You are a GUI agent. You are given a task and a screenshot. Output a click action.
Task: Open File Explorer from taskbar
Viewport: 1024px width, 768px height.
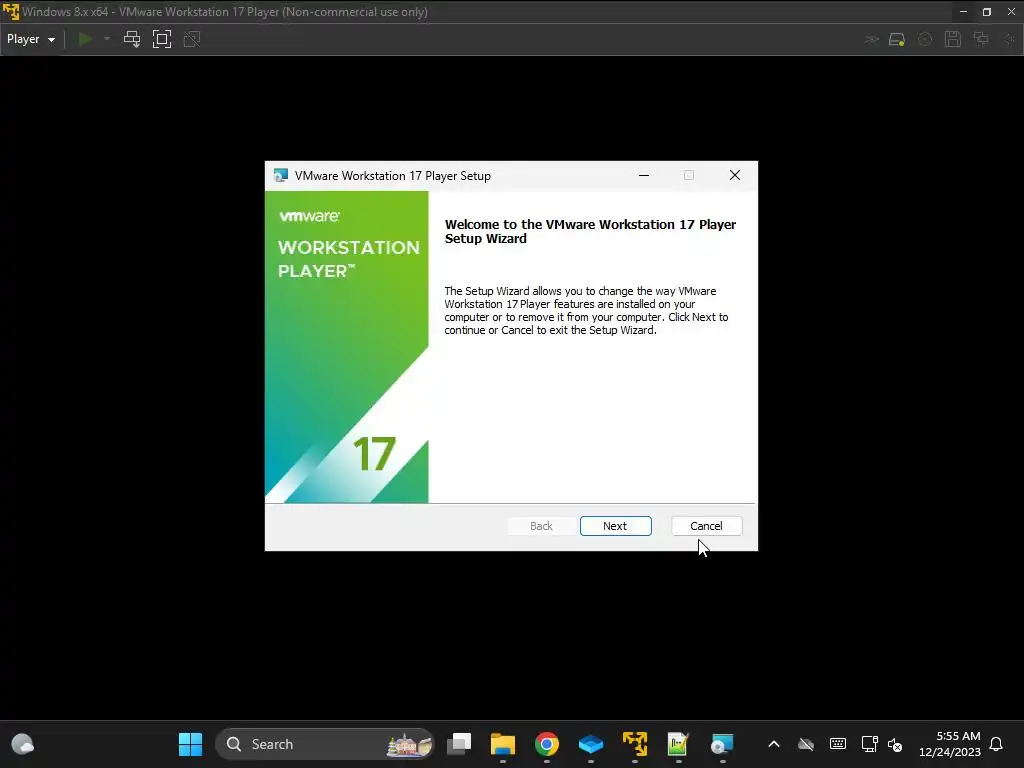503,744
